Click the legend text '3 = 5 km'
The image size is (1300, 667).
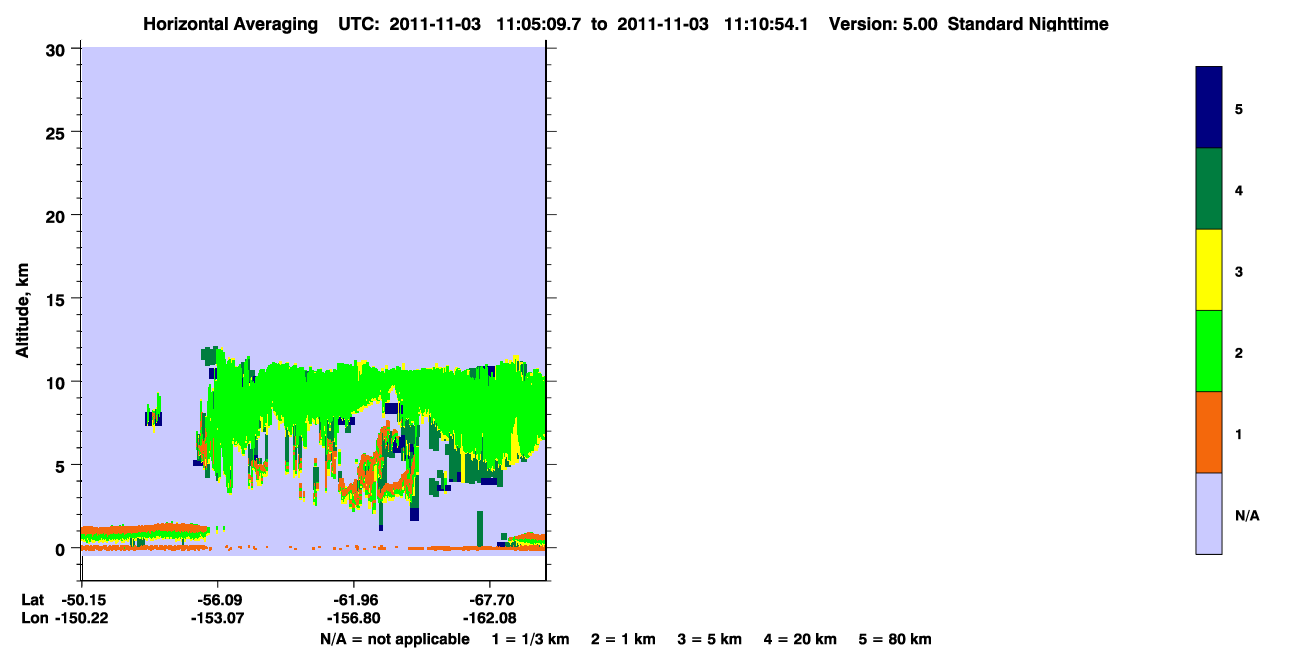click(709, 639)
